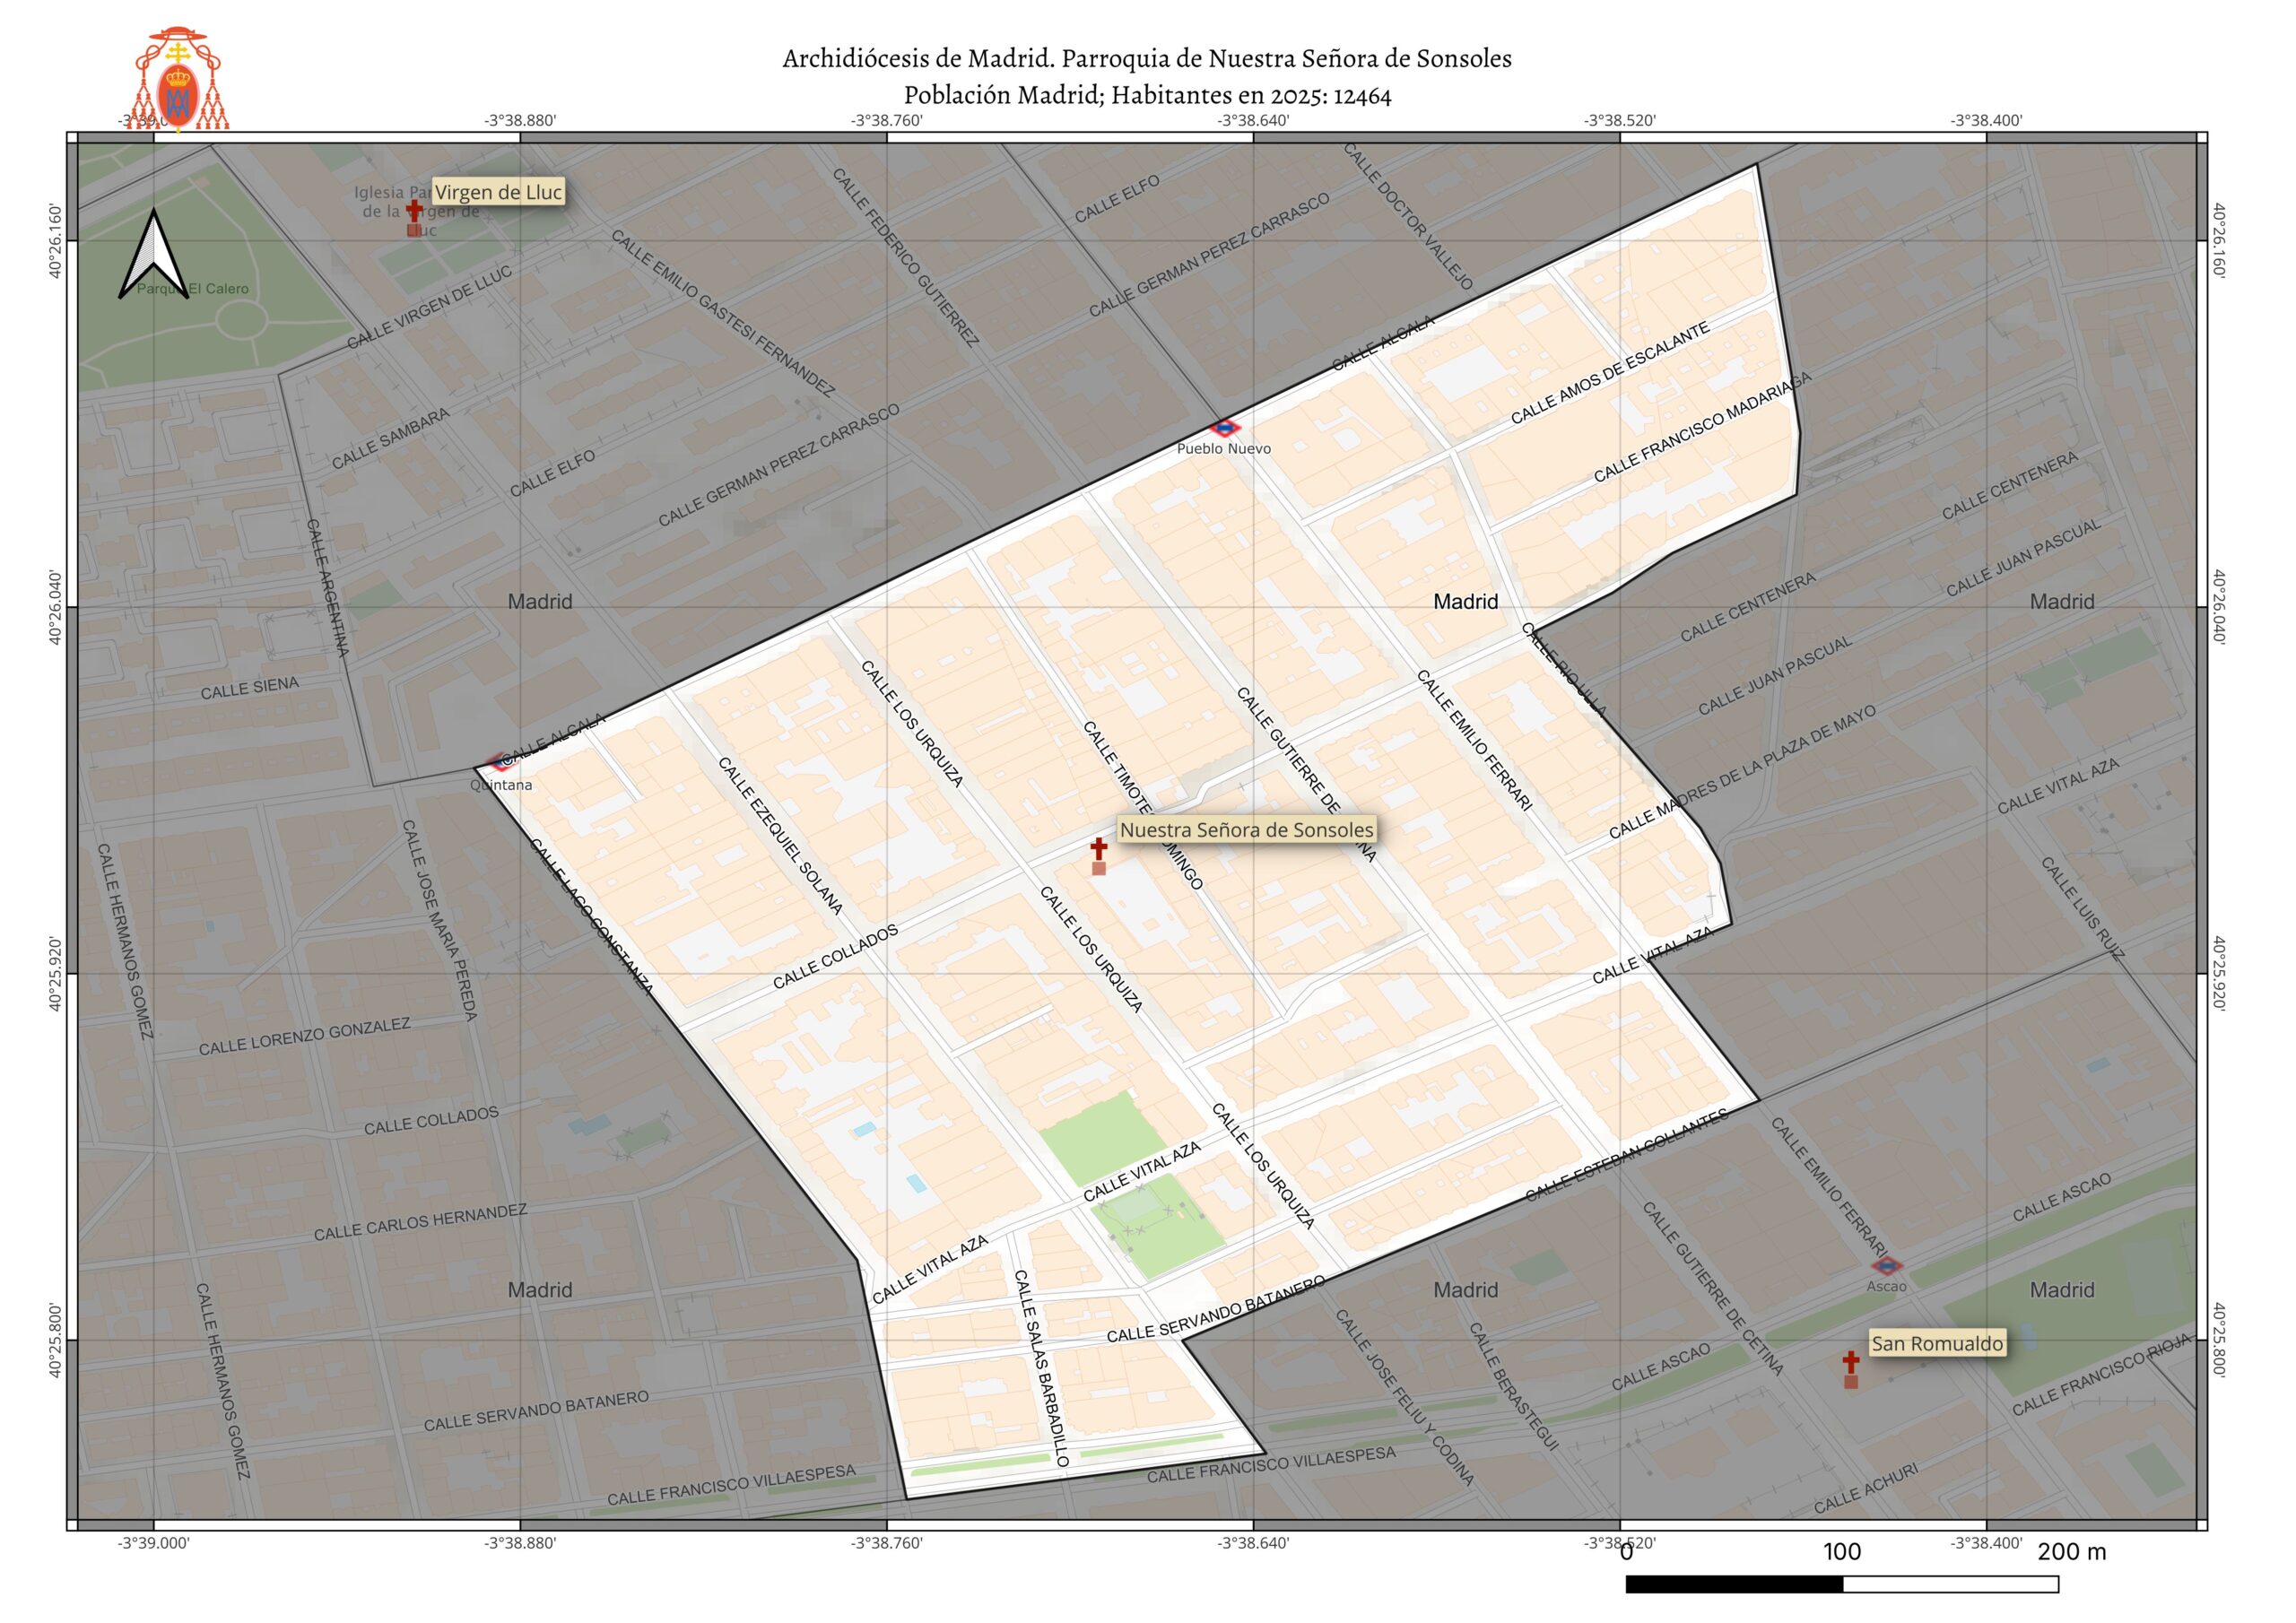Click the Virgen de Lluc cross marker
Screen dimensions: 2296x1623
click(414, 211)
